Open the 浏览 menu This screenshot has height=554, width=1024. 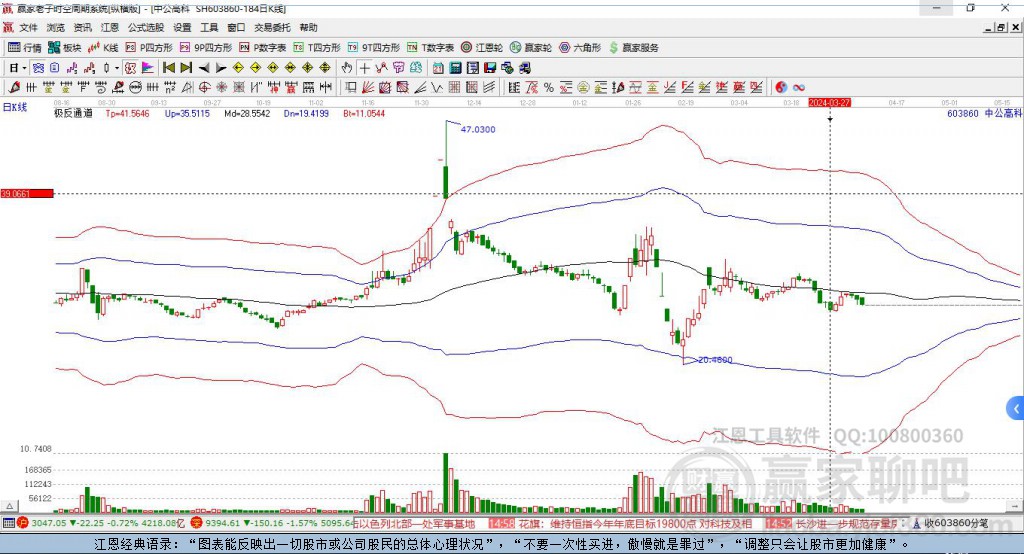click(x=56, y=27)
